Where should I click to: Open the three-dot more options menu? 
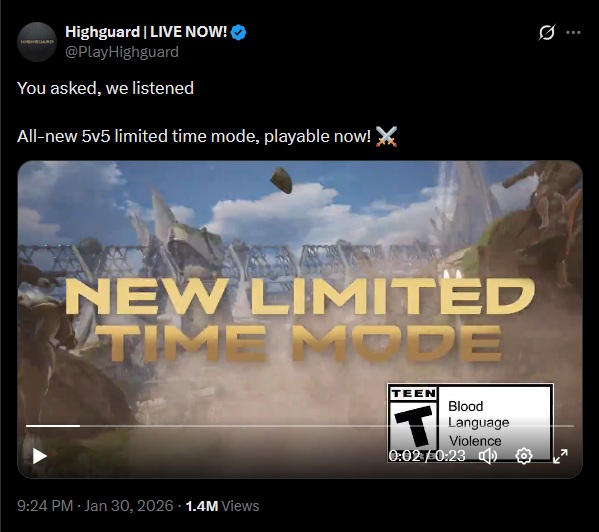tap(573, 32)
